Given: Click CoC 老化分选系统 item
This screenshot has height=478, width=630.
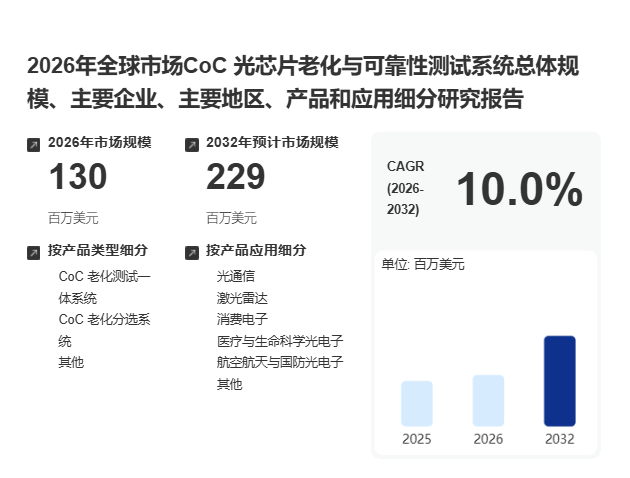Looking at the screenshot, I should [x=104, y=330].
